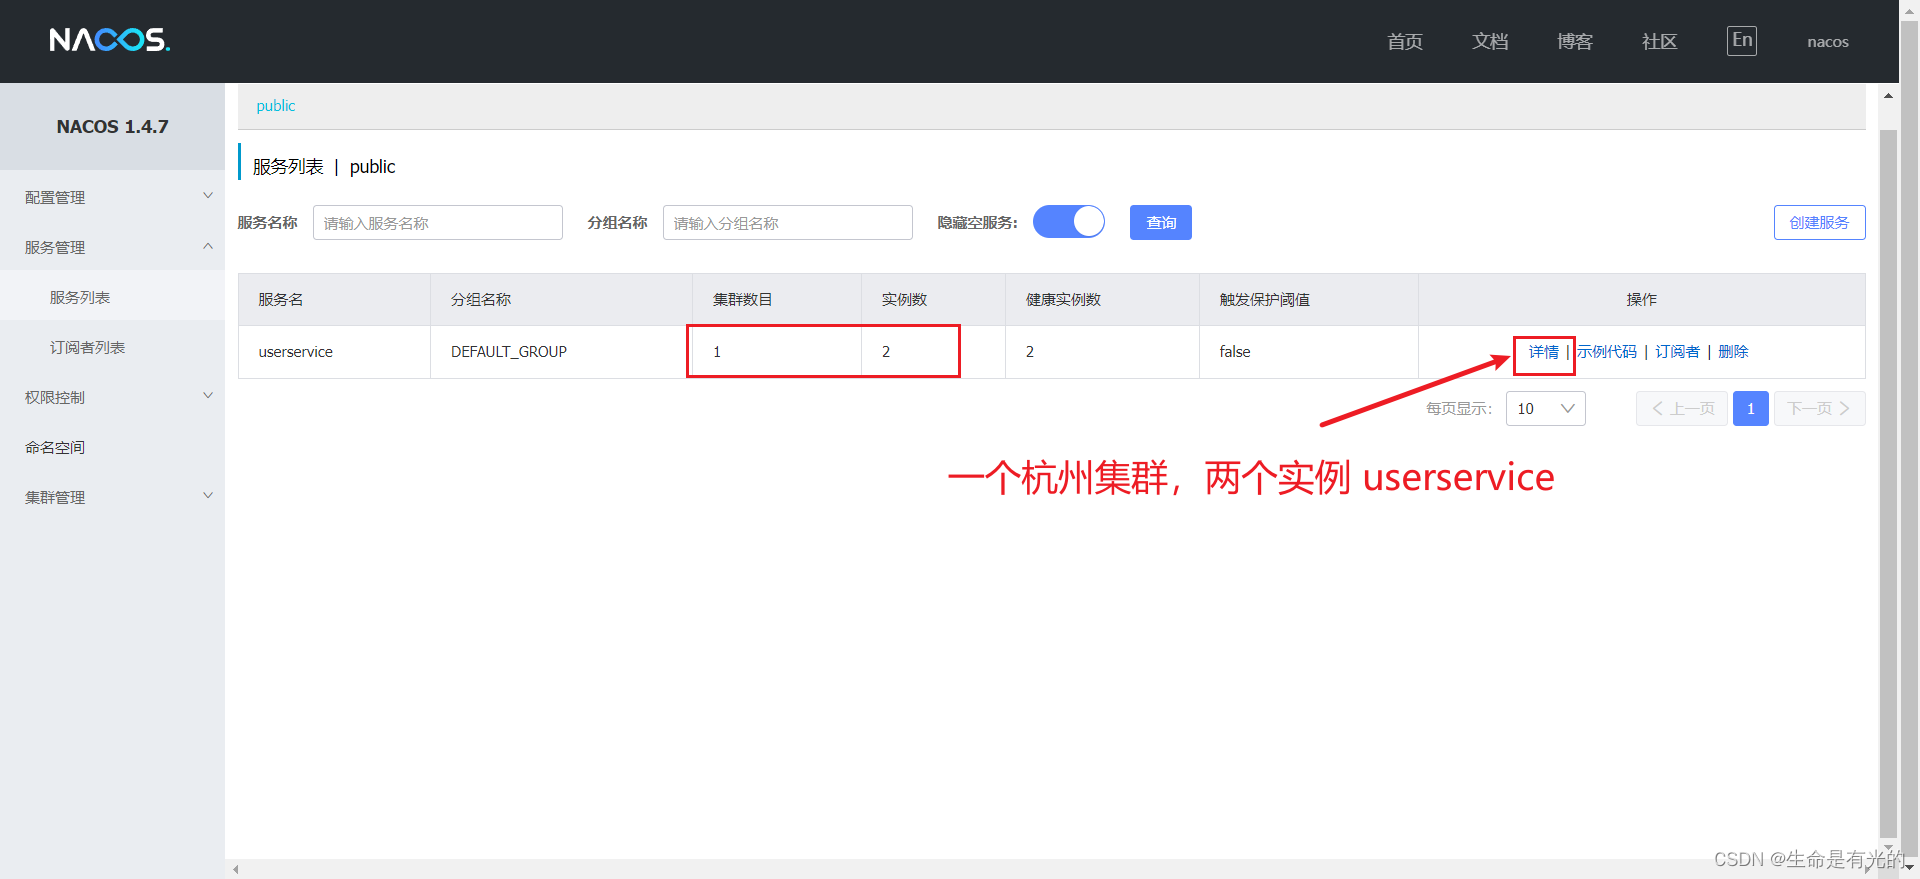Click the vertical scrollbar
The width and height of the screenshot is (1920, 879).
pyautogui.click(x=1888, y=485)
